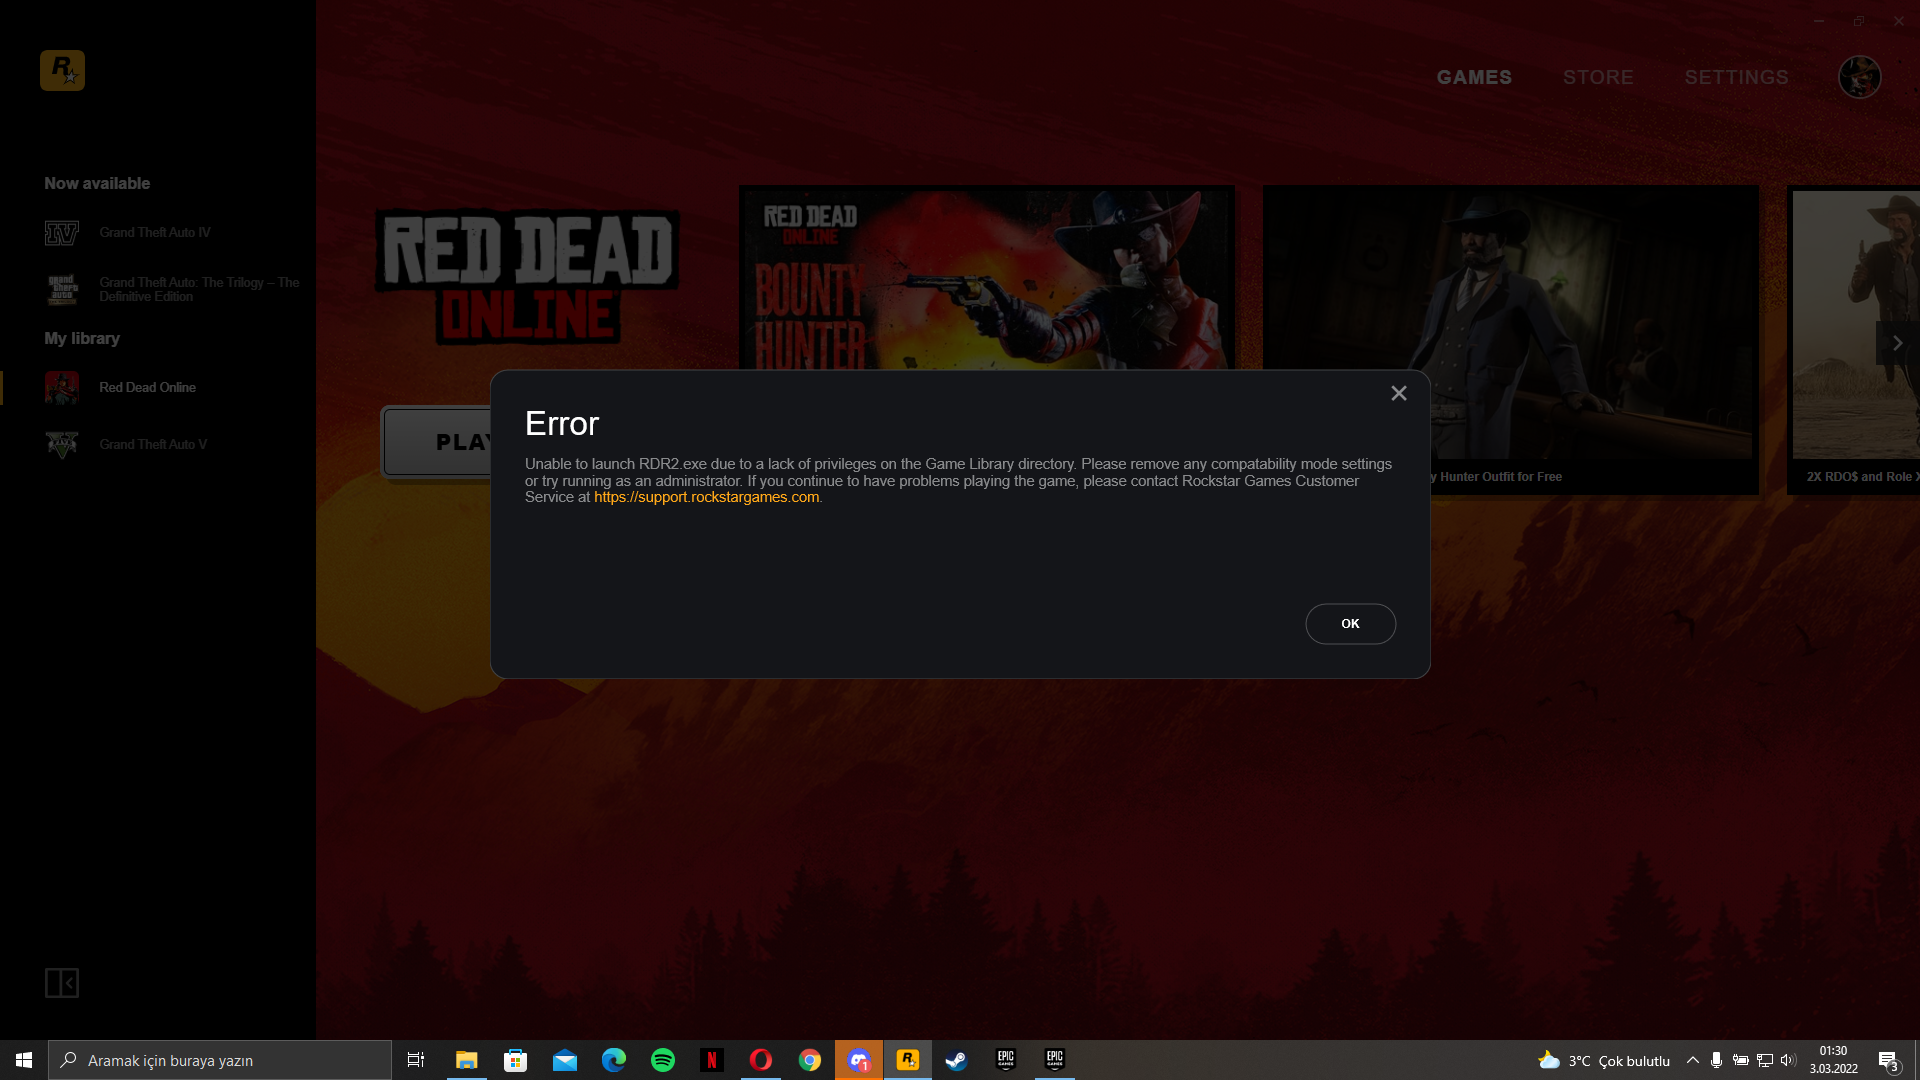
Task: Expand hidden system tray icons
Action: point(1692,1060)
